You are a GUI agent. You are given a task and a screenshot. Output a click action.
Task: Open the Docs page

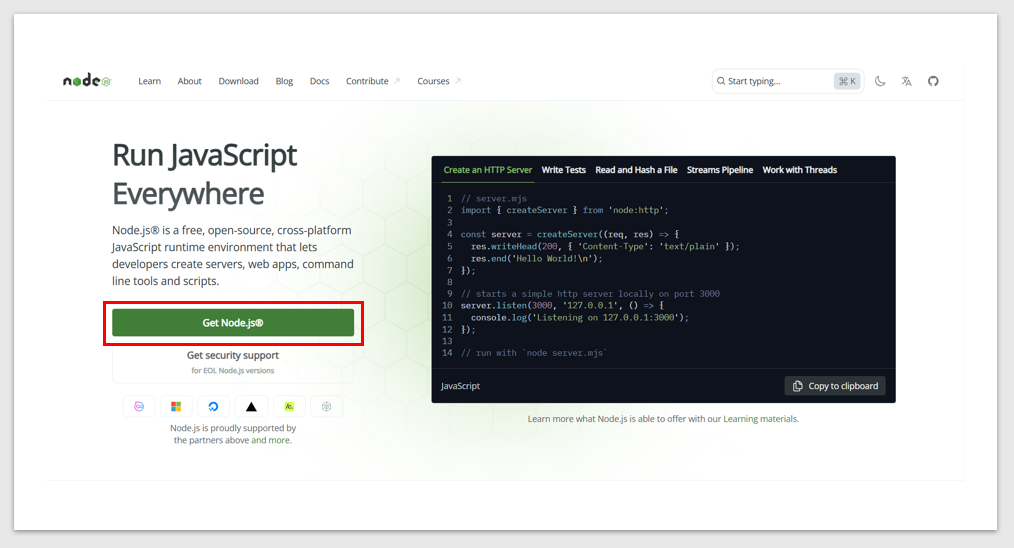coord(319,81)
